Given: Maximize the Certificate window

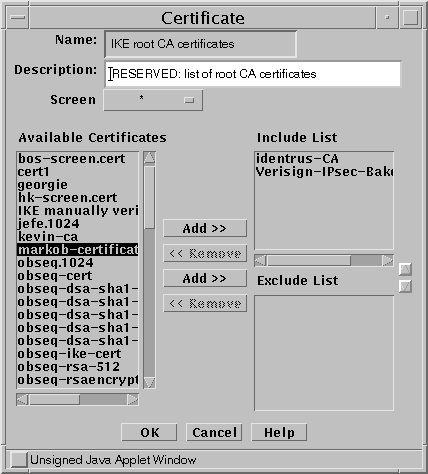Looking at the screenshot, I should (x=410, y=17).
